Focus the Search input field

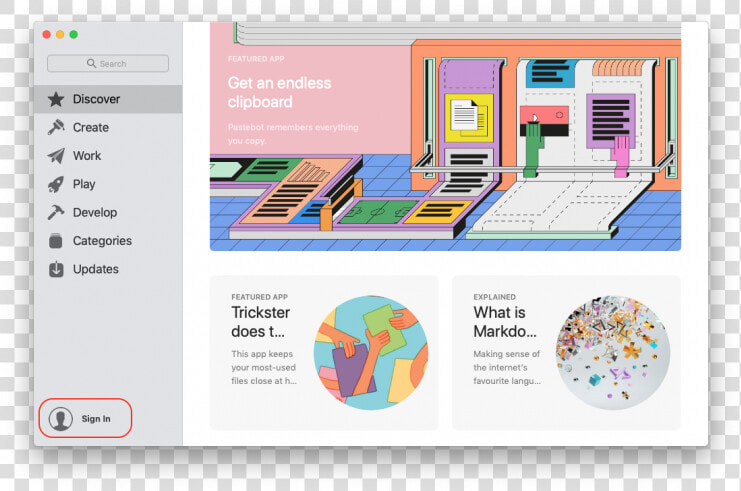tap(108, 63)
